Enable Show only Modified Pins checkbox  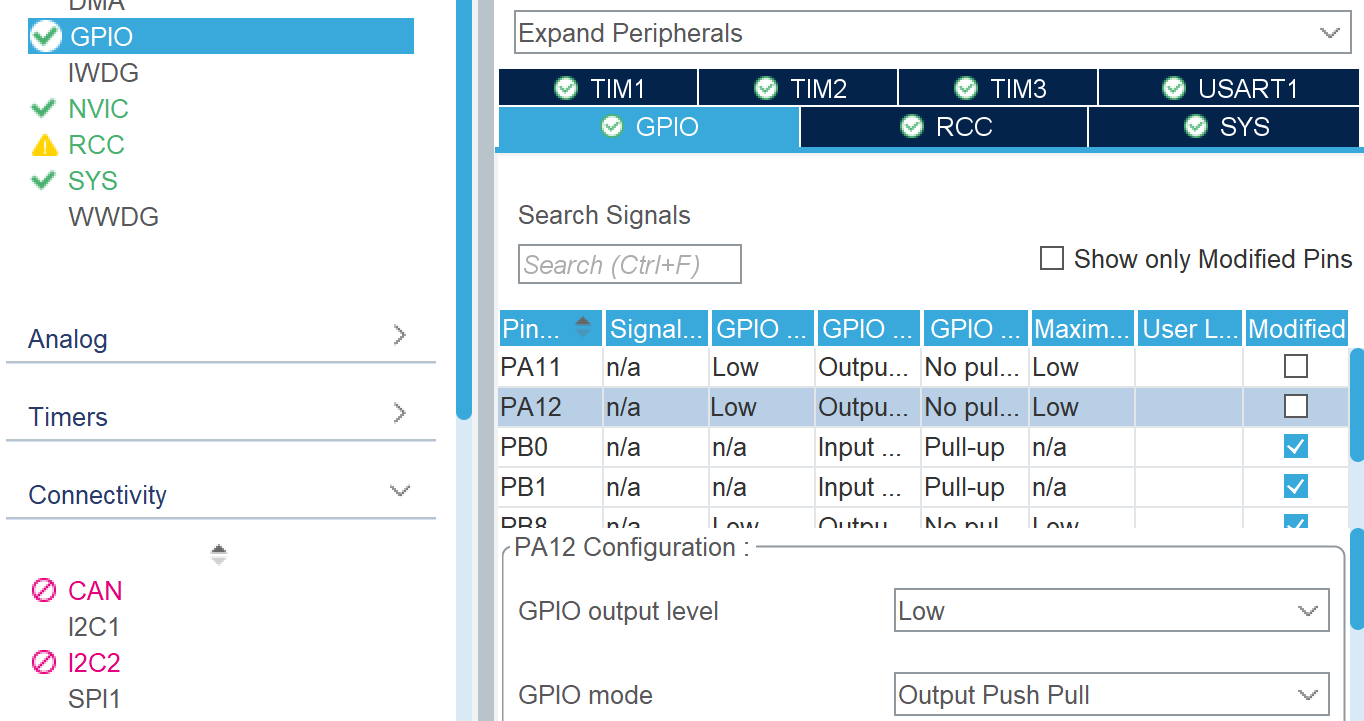point(1051,259)
